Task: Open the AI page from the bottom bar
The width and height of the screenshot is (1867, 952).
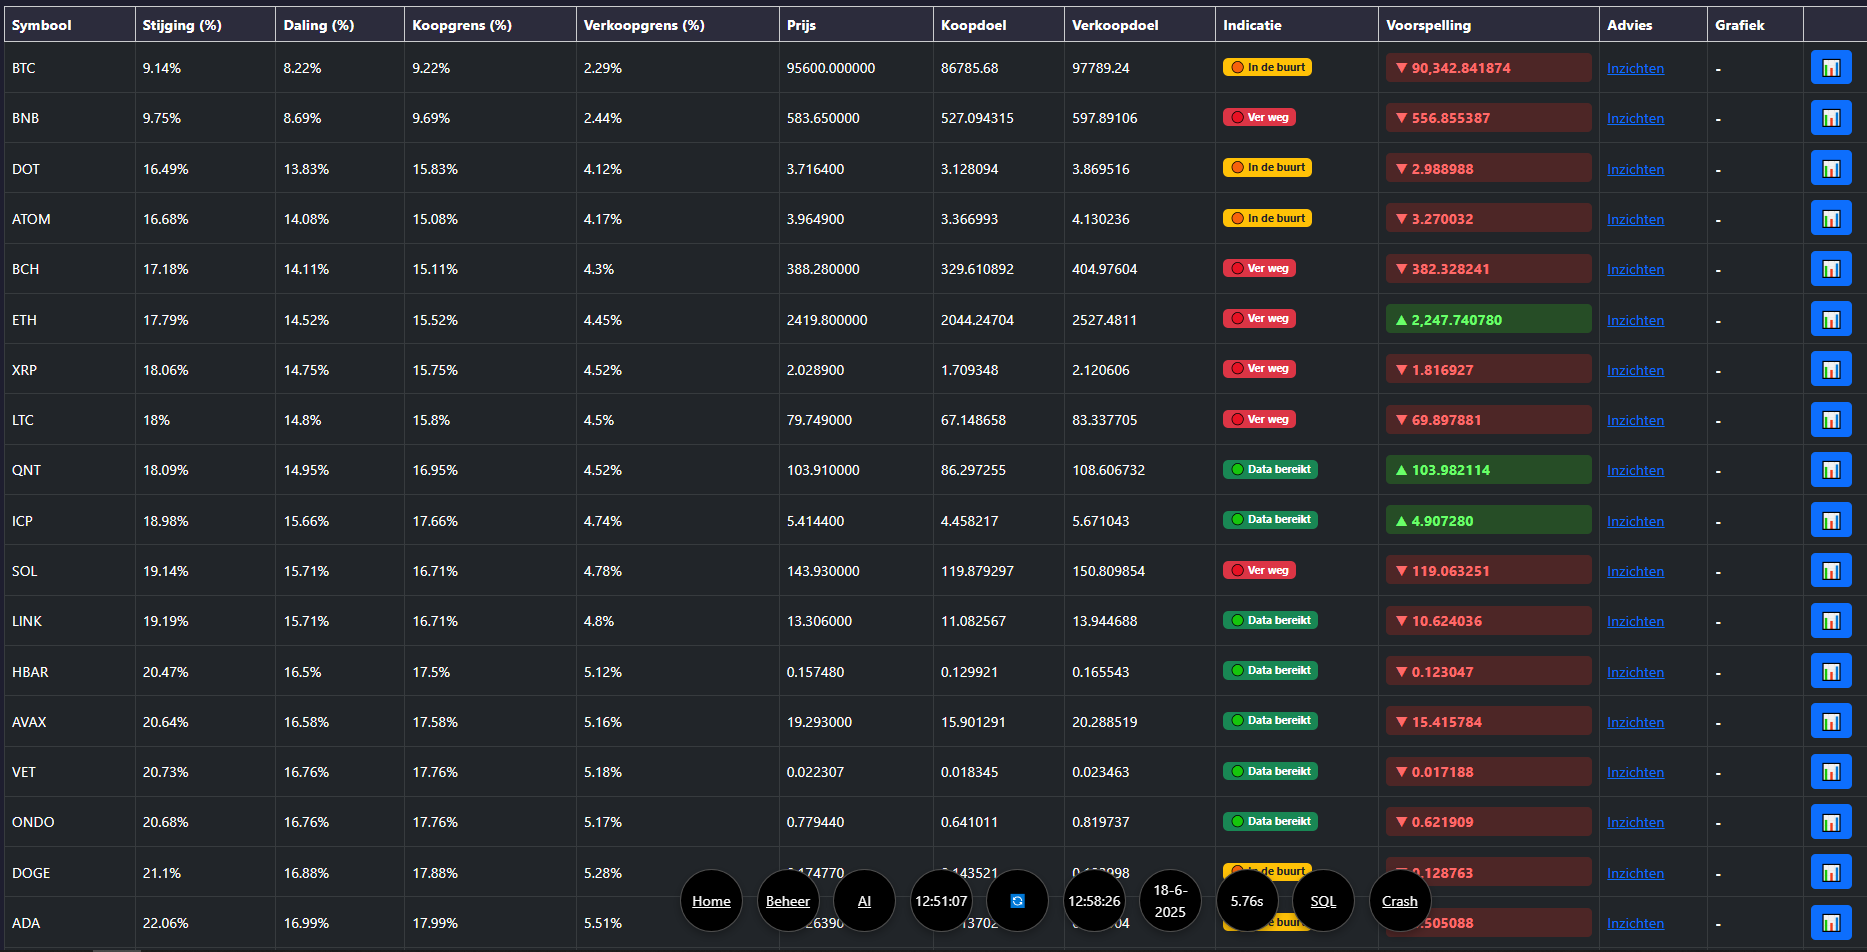Action: point(864,901)
